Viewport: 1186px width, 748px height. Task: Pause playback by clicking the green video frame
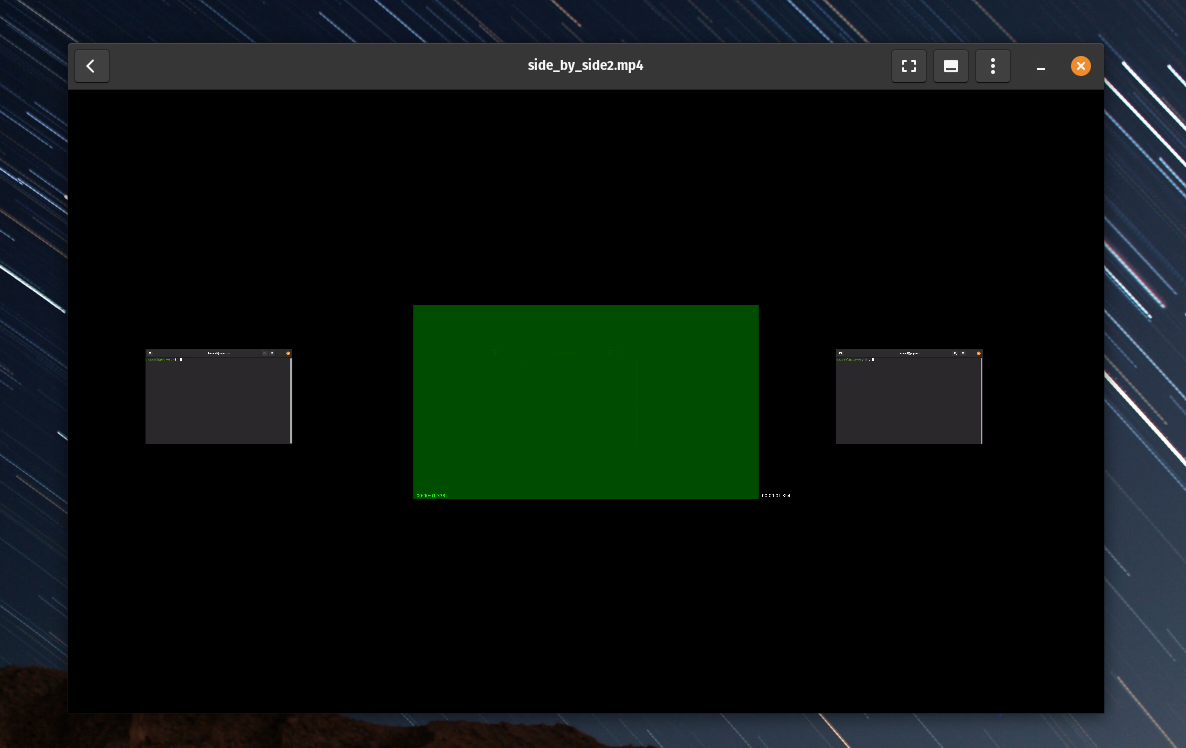585,400
